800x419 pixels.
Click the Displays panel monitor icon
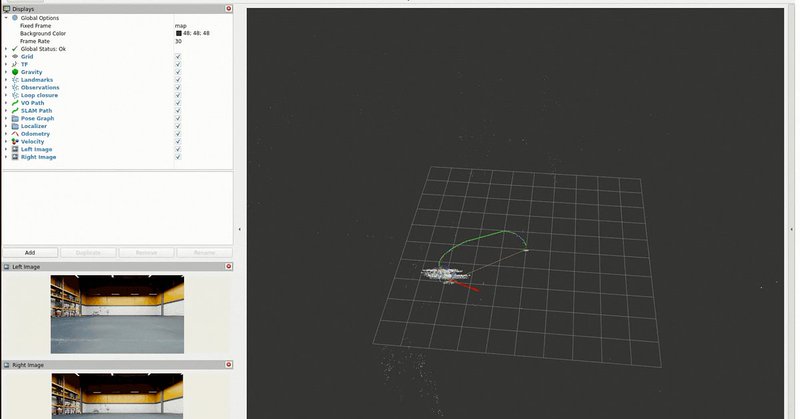pyautogui.click(x=7, y=9)
